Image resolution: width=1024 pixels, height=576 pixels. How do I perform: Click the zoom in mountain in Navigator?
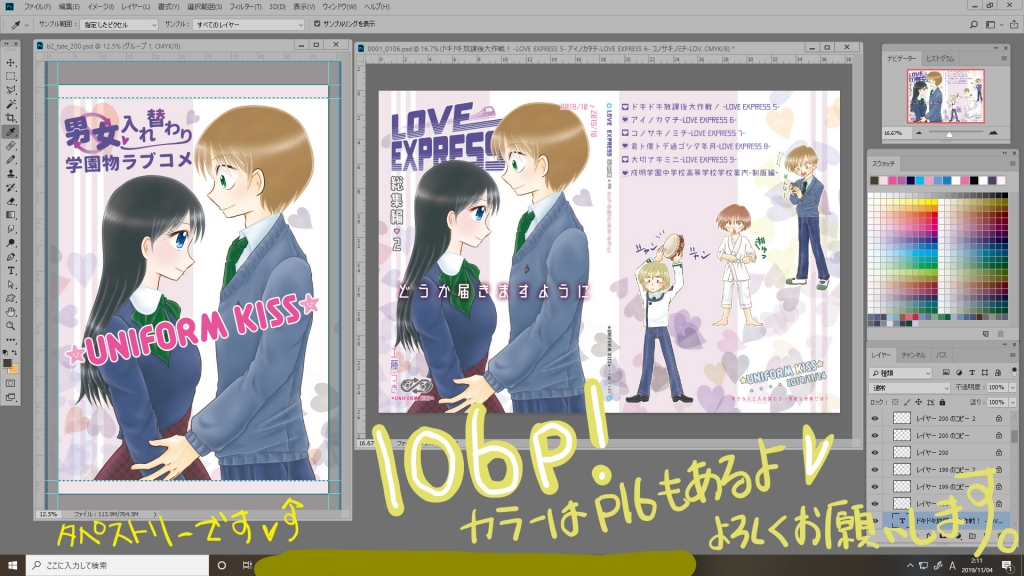coord(993,133)
